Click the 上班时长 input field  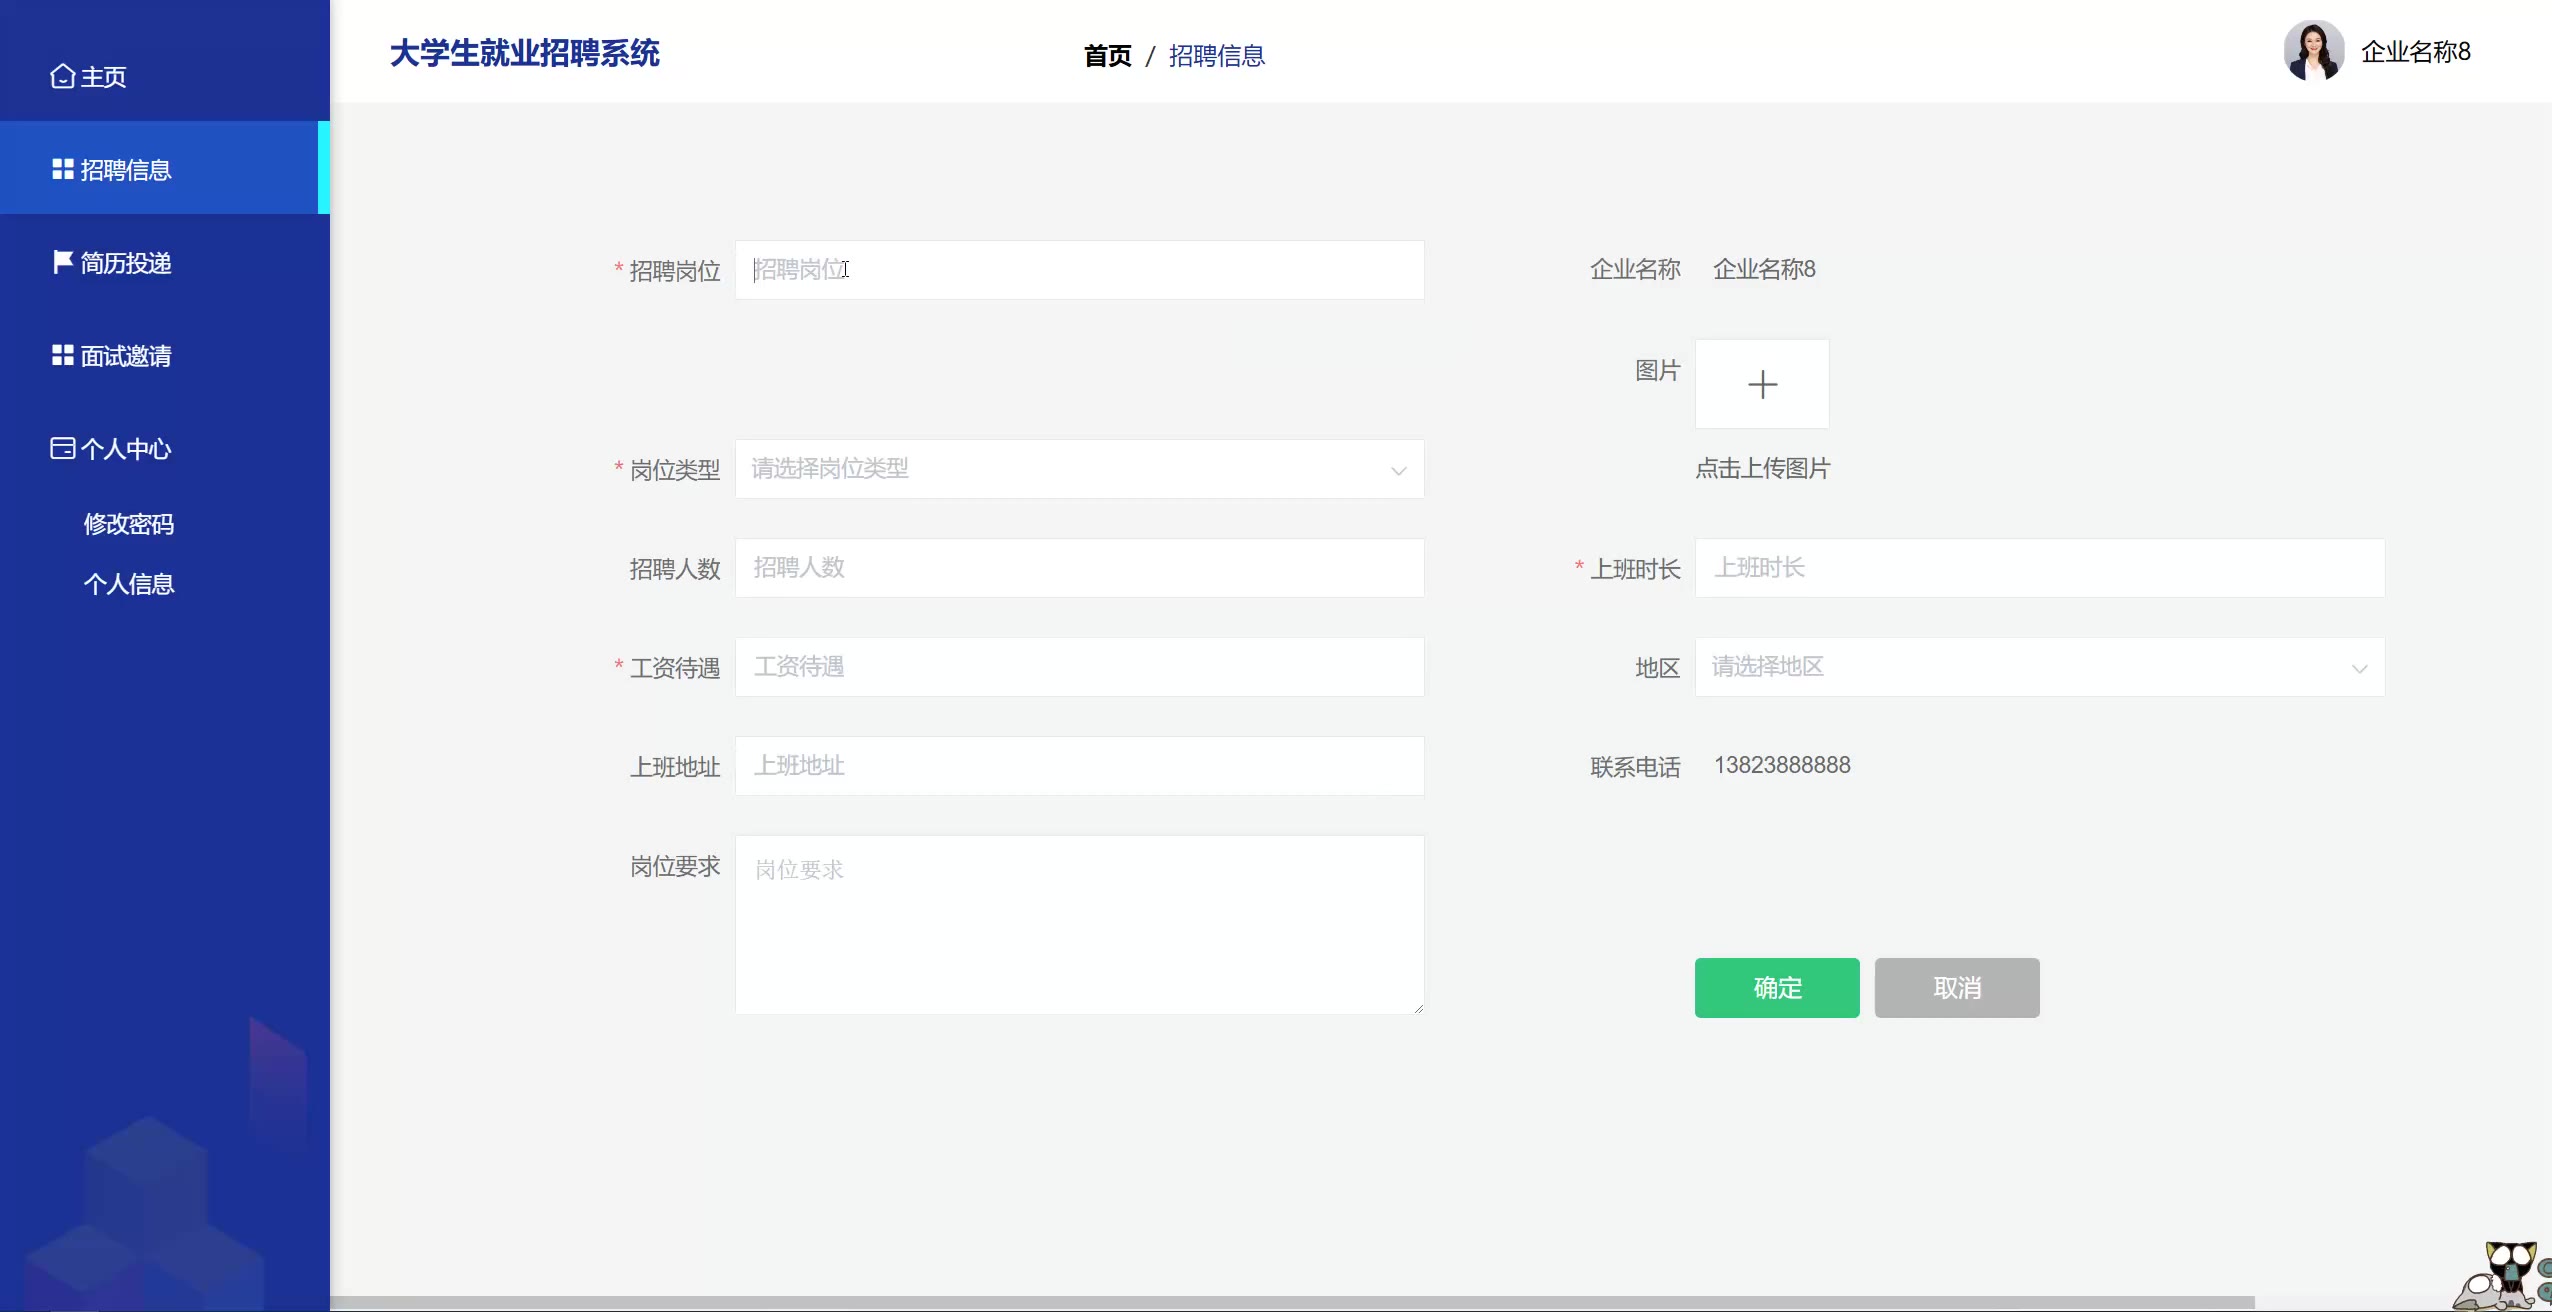tap(2039, 568)
